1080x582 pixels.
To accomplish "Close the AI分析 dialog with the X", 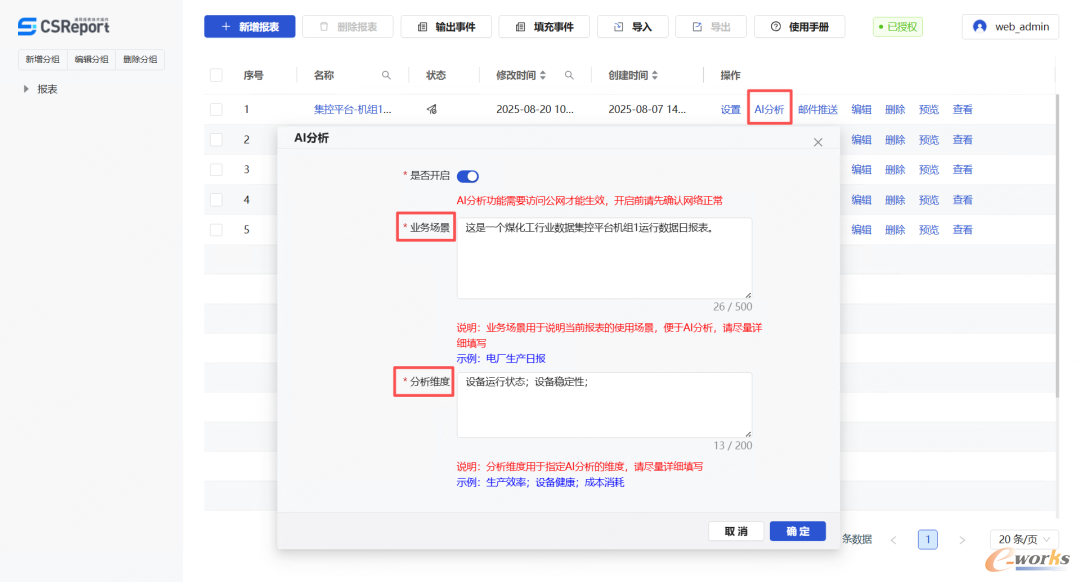I will (x=818, y=142).
